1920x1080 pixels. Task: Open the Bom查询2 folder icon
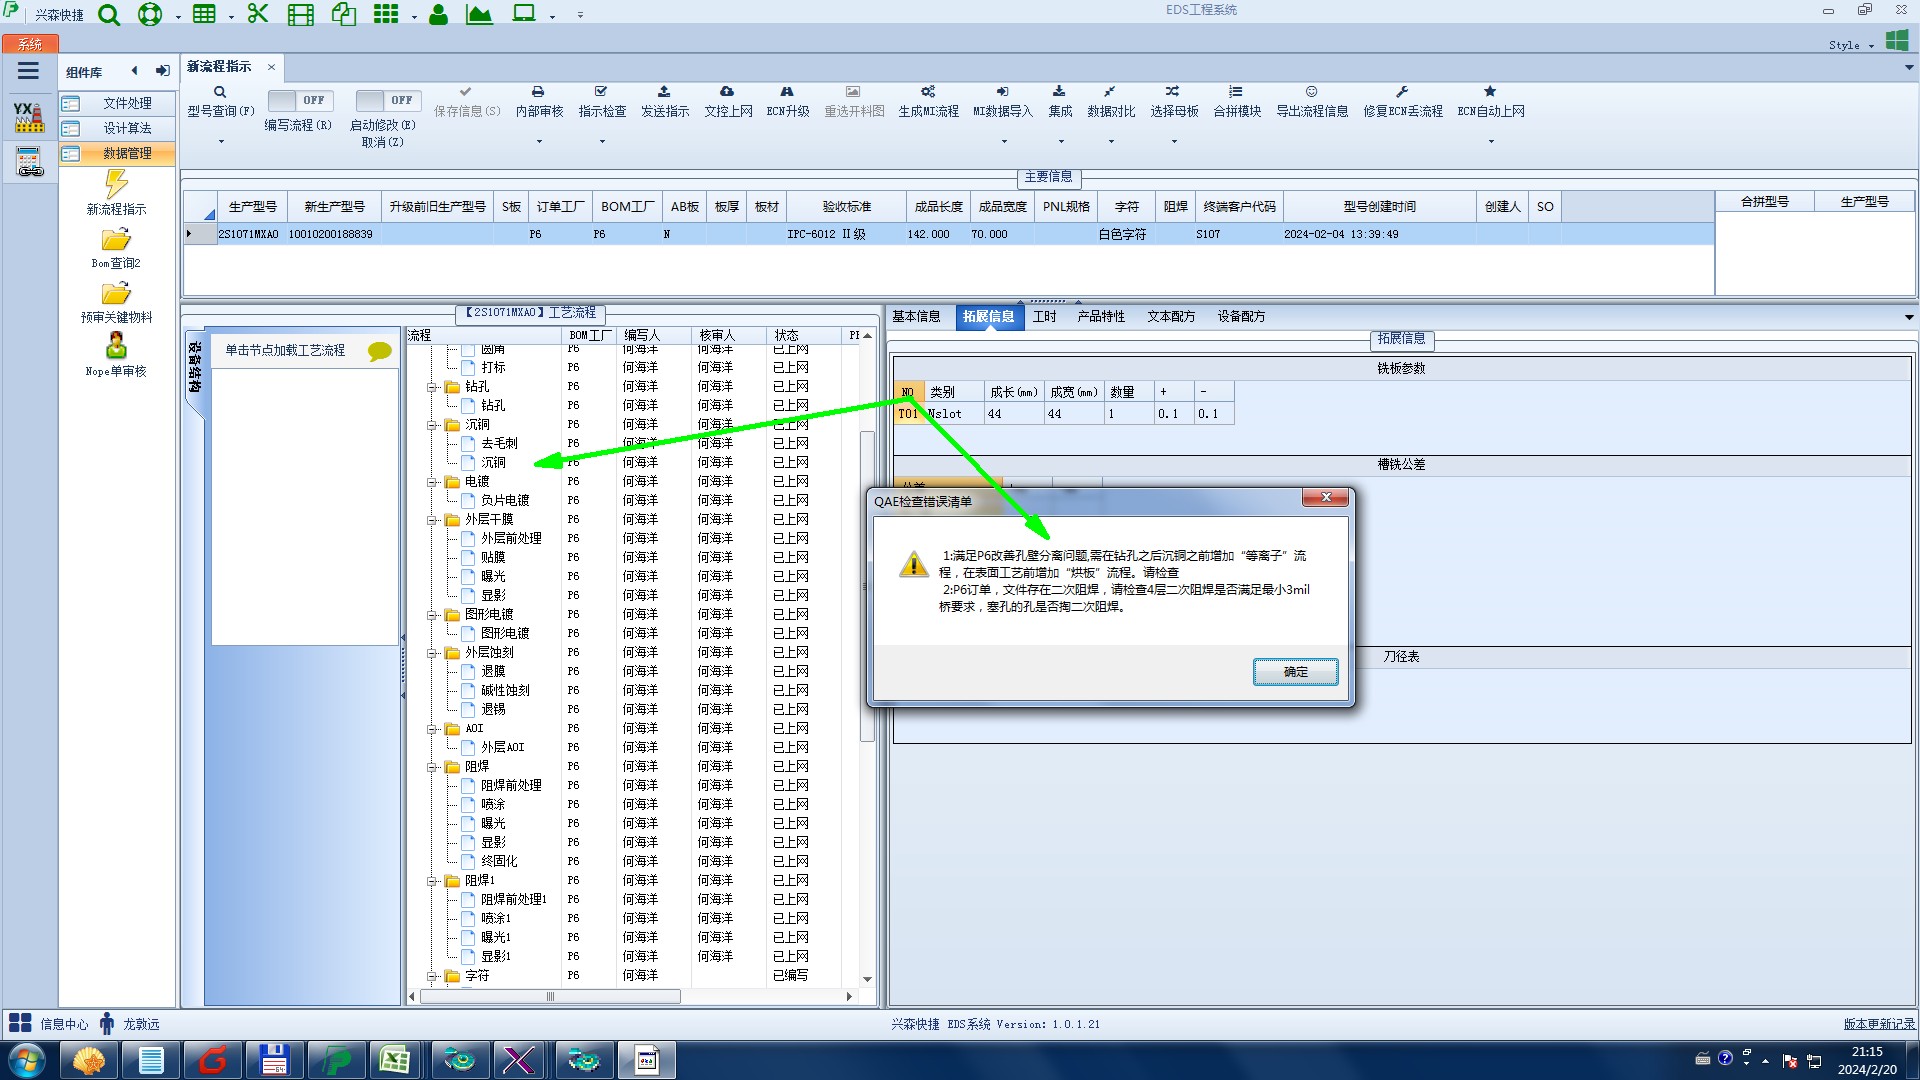116,241
